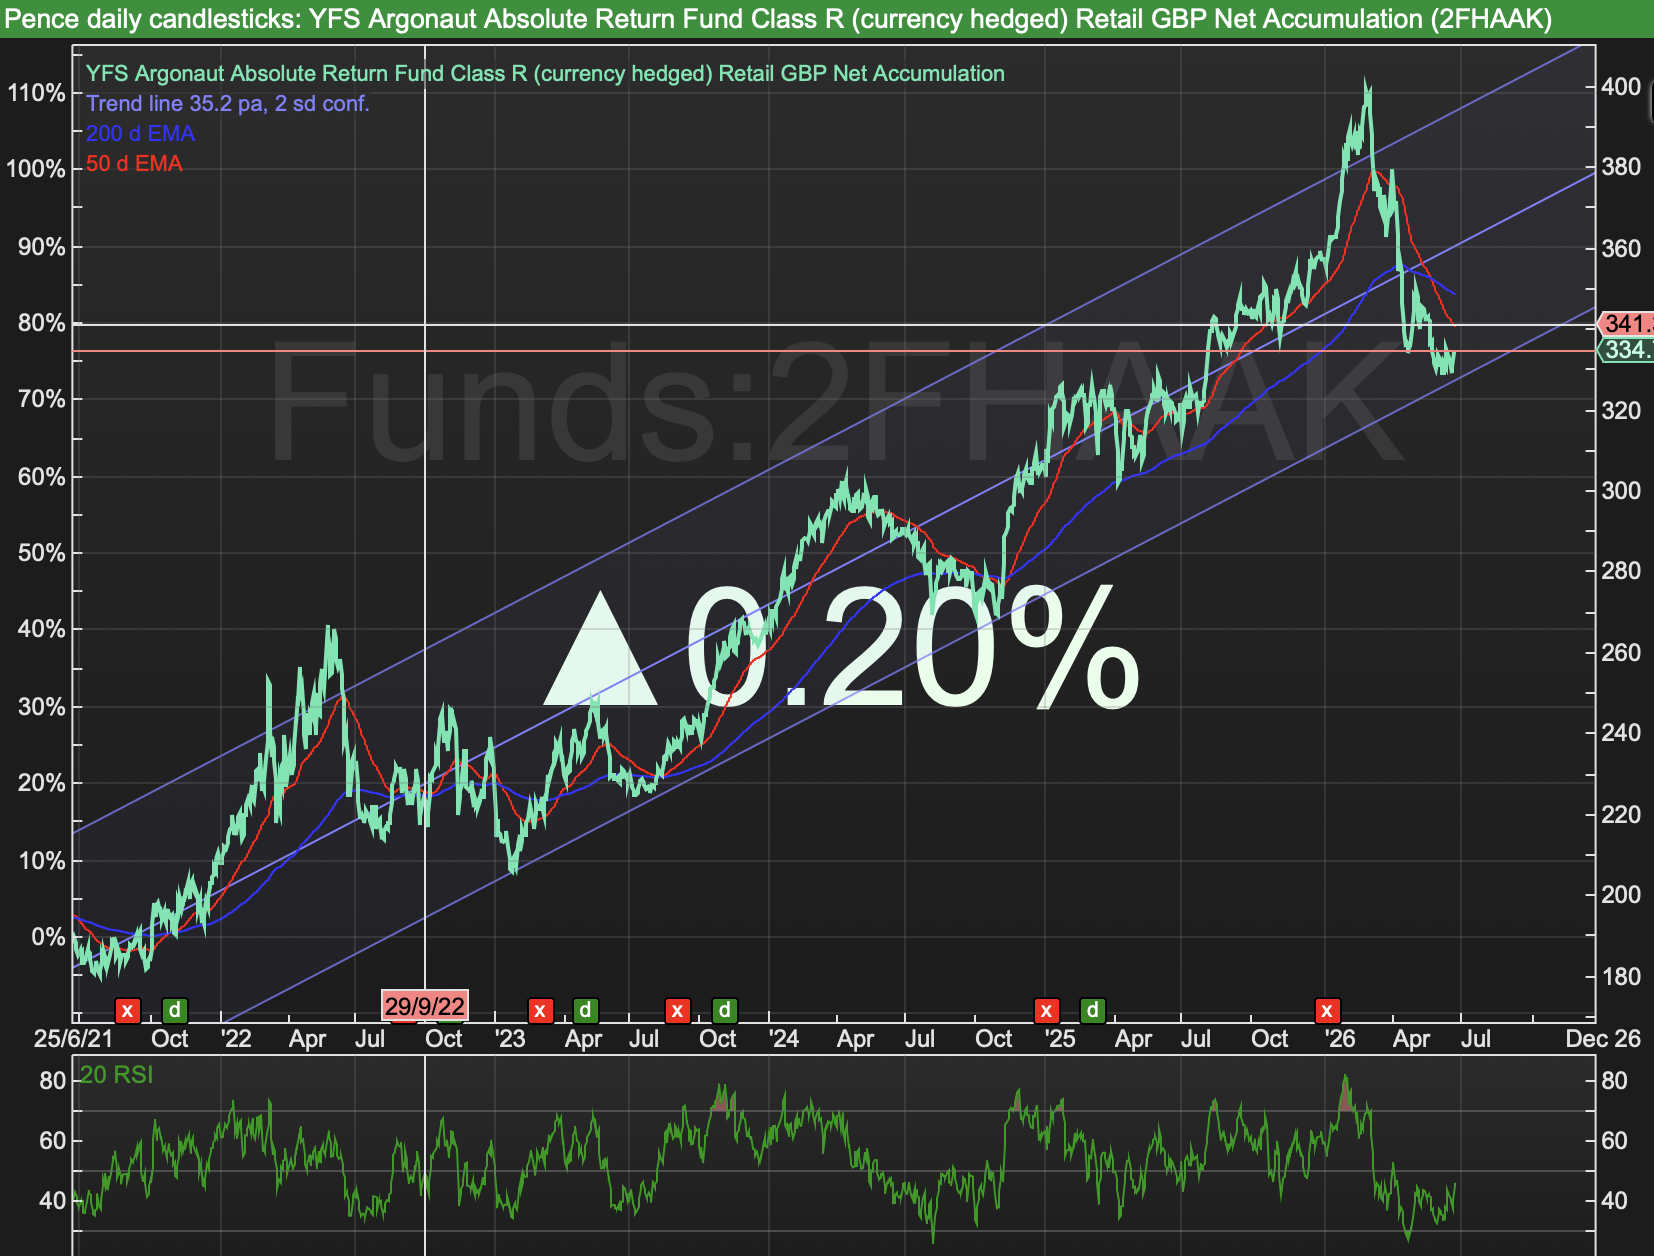Click the green d marker before Apr 2025
Screen dimensions: 1654x1256
point(1093,1011)
